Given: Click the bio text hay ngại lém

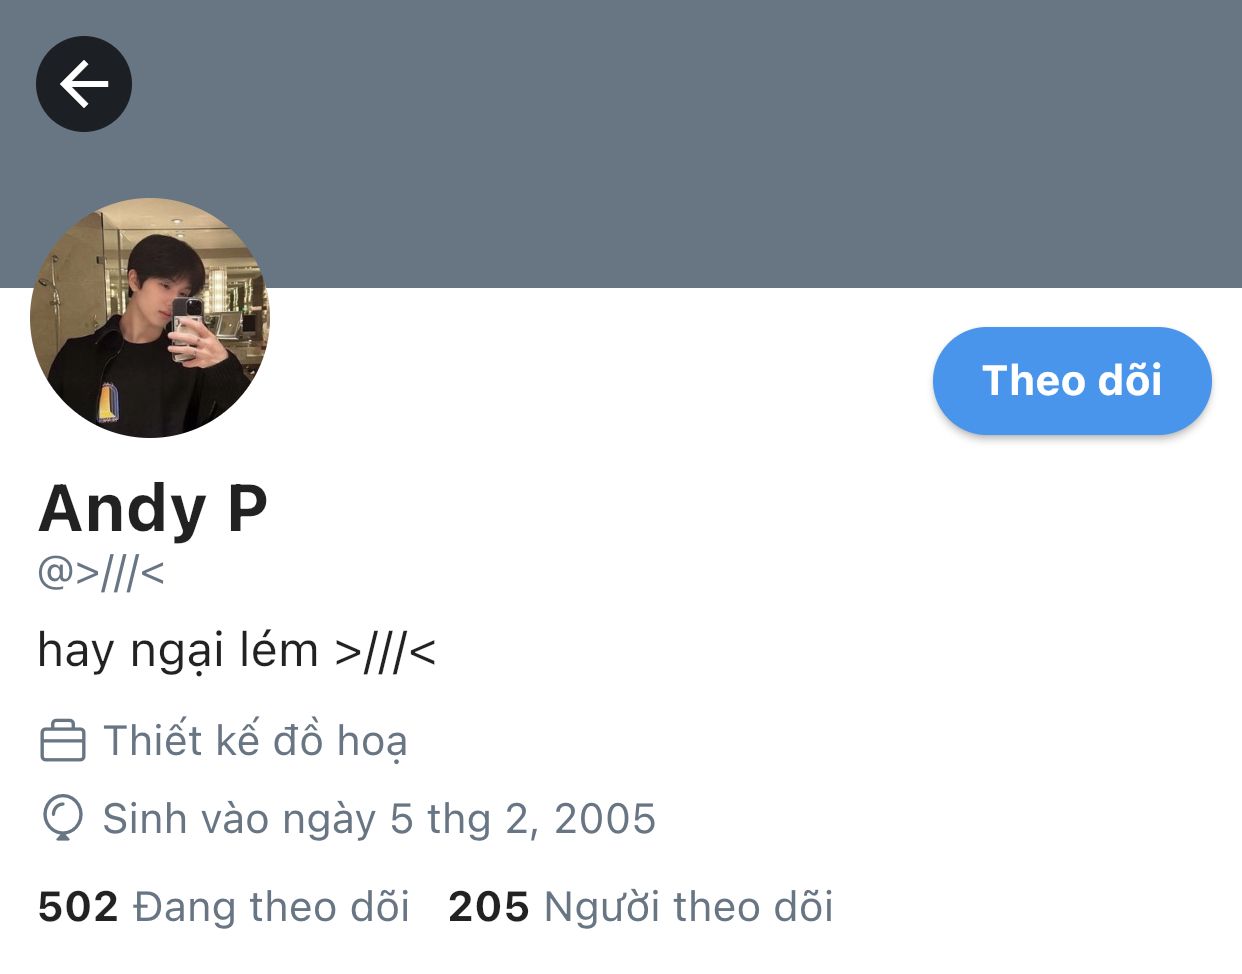Looking at the screenshot, I should [178, 651].
